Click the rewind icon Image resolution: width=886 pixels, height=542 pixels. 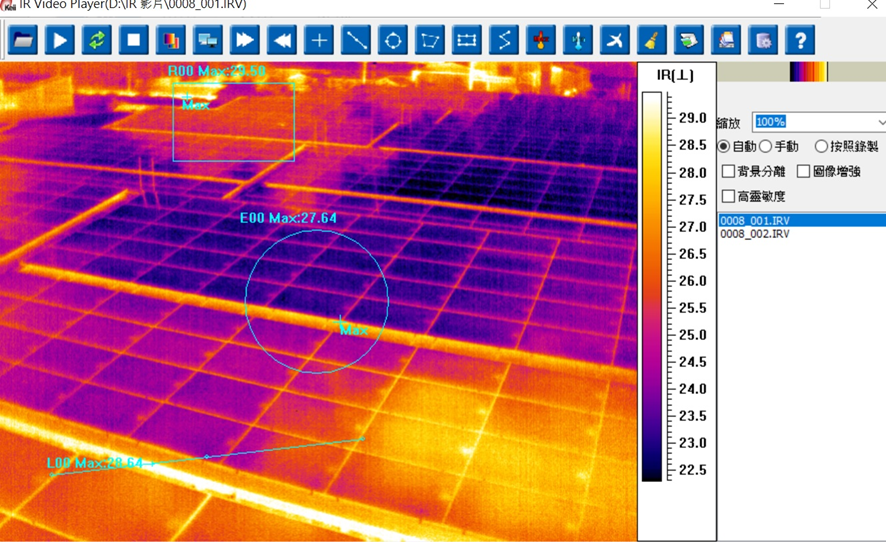[282, 40]
